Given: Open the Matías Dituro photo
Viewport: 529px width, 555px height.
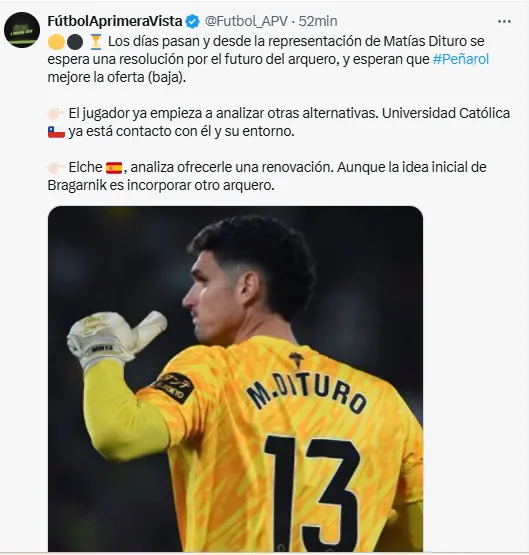Looking at the screenshot, I should (235, 378).
